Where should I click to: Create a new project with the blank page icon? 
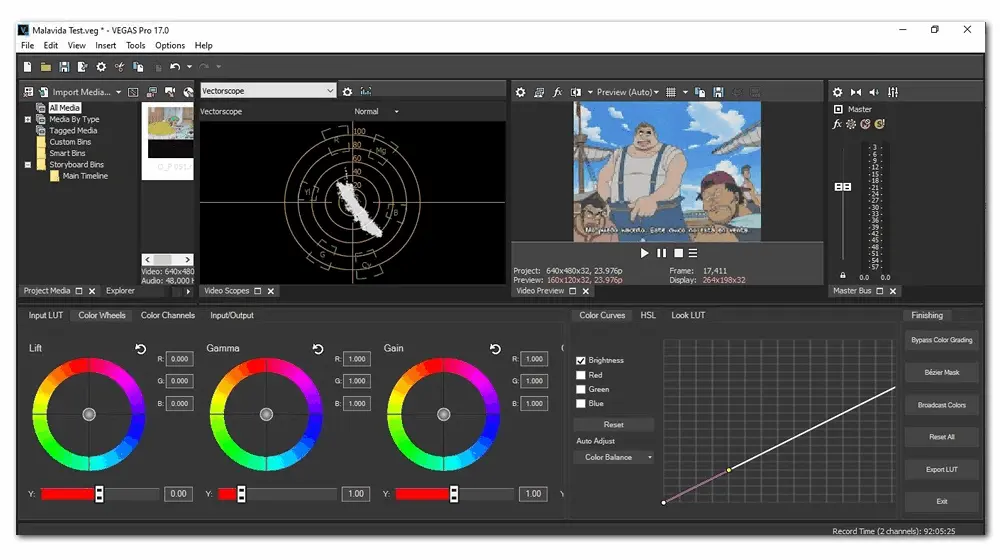27,66
